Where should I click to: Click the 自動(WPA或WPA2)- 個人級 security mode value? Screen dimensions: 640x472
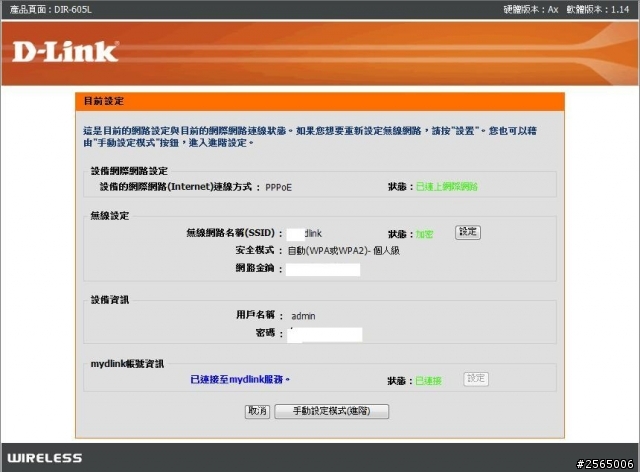[344, 251]
